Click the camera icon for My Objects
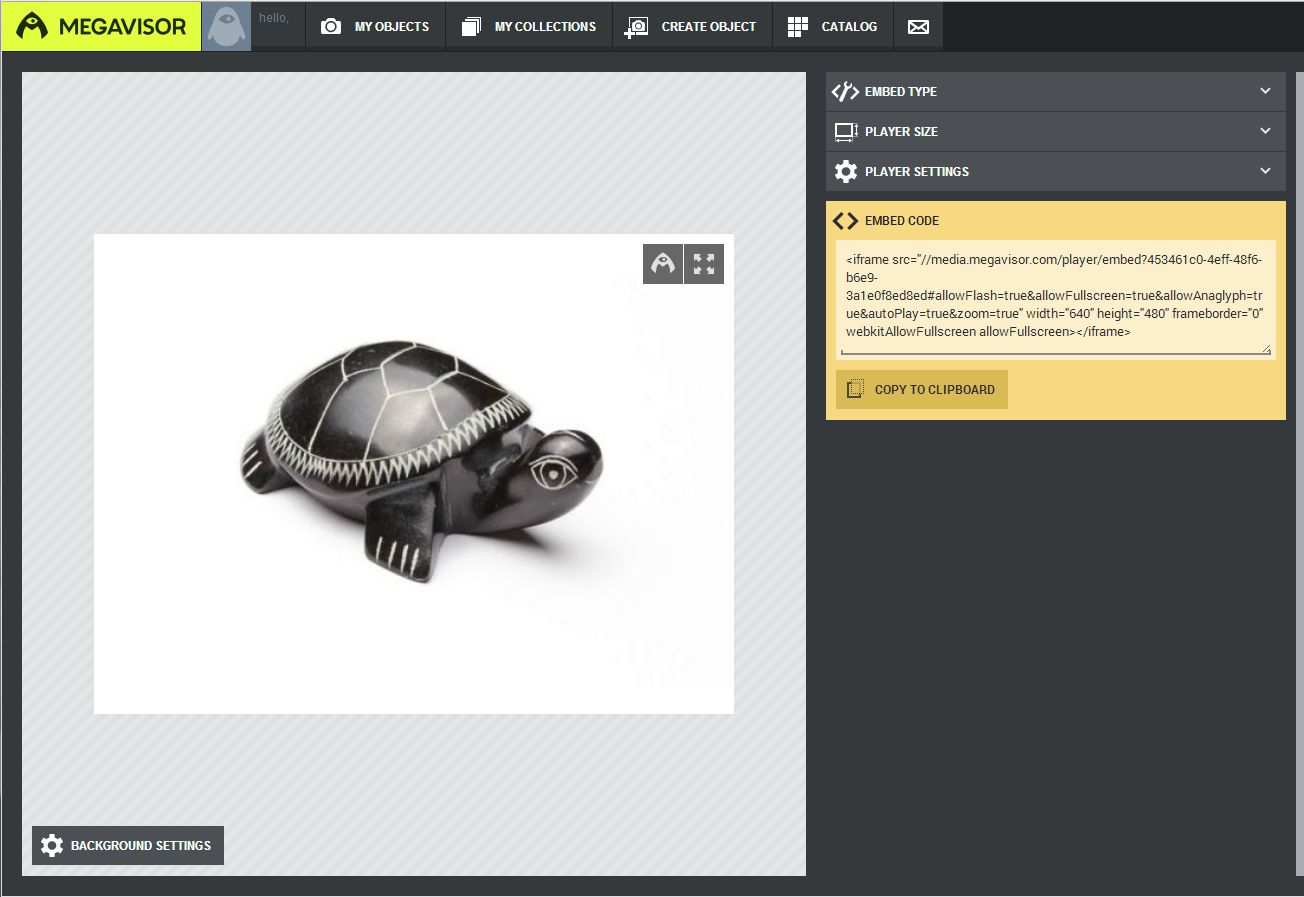Screen dimensions: 1304x897 pyautogui.click(x=331, y=27)
